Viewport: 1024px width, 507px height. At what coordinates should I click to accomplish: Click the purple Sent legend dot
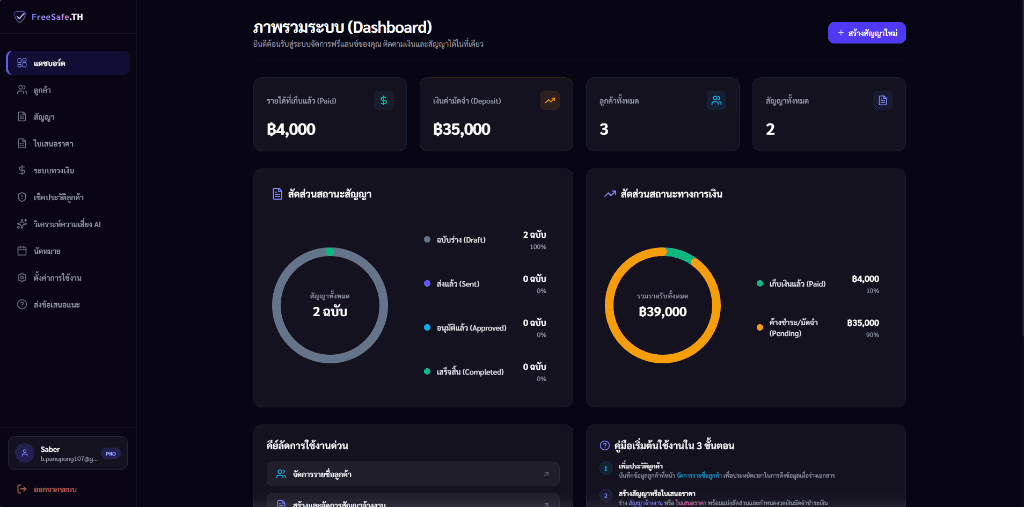coord(427,284)
